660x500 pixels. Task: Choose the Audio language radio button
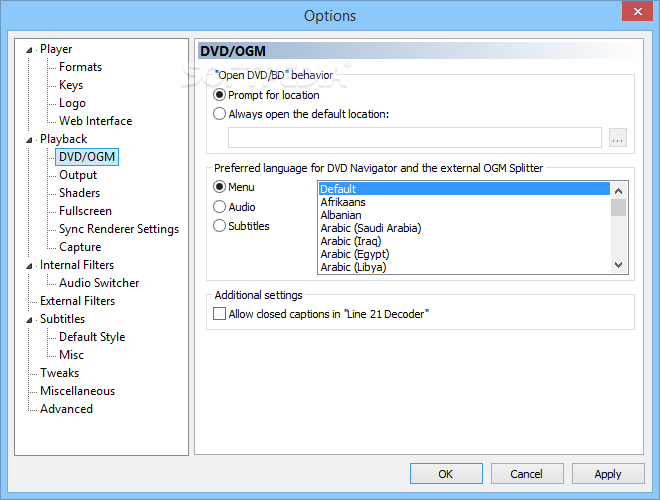point(219,207)
